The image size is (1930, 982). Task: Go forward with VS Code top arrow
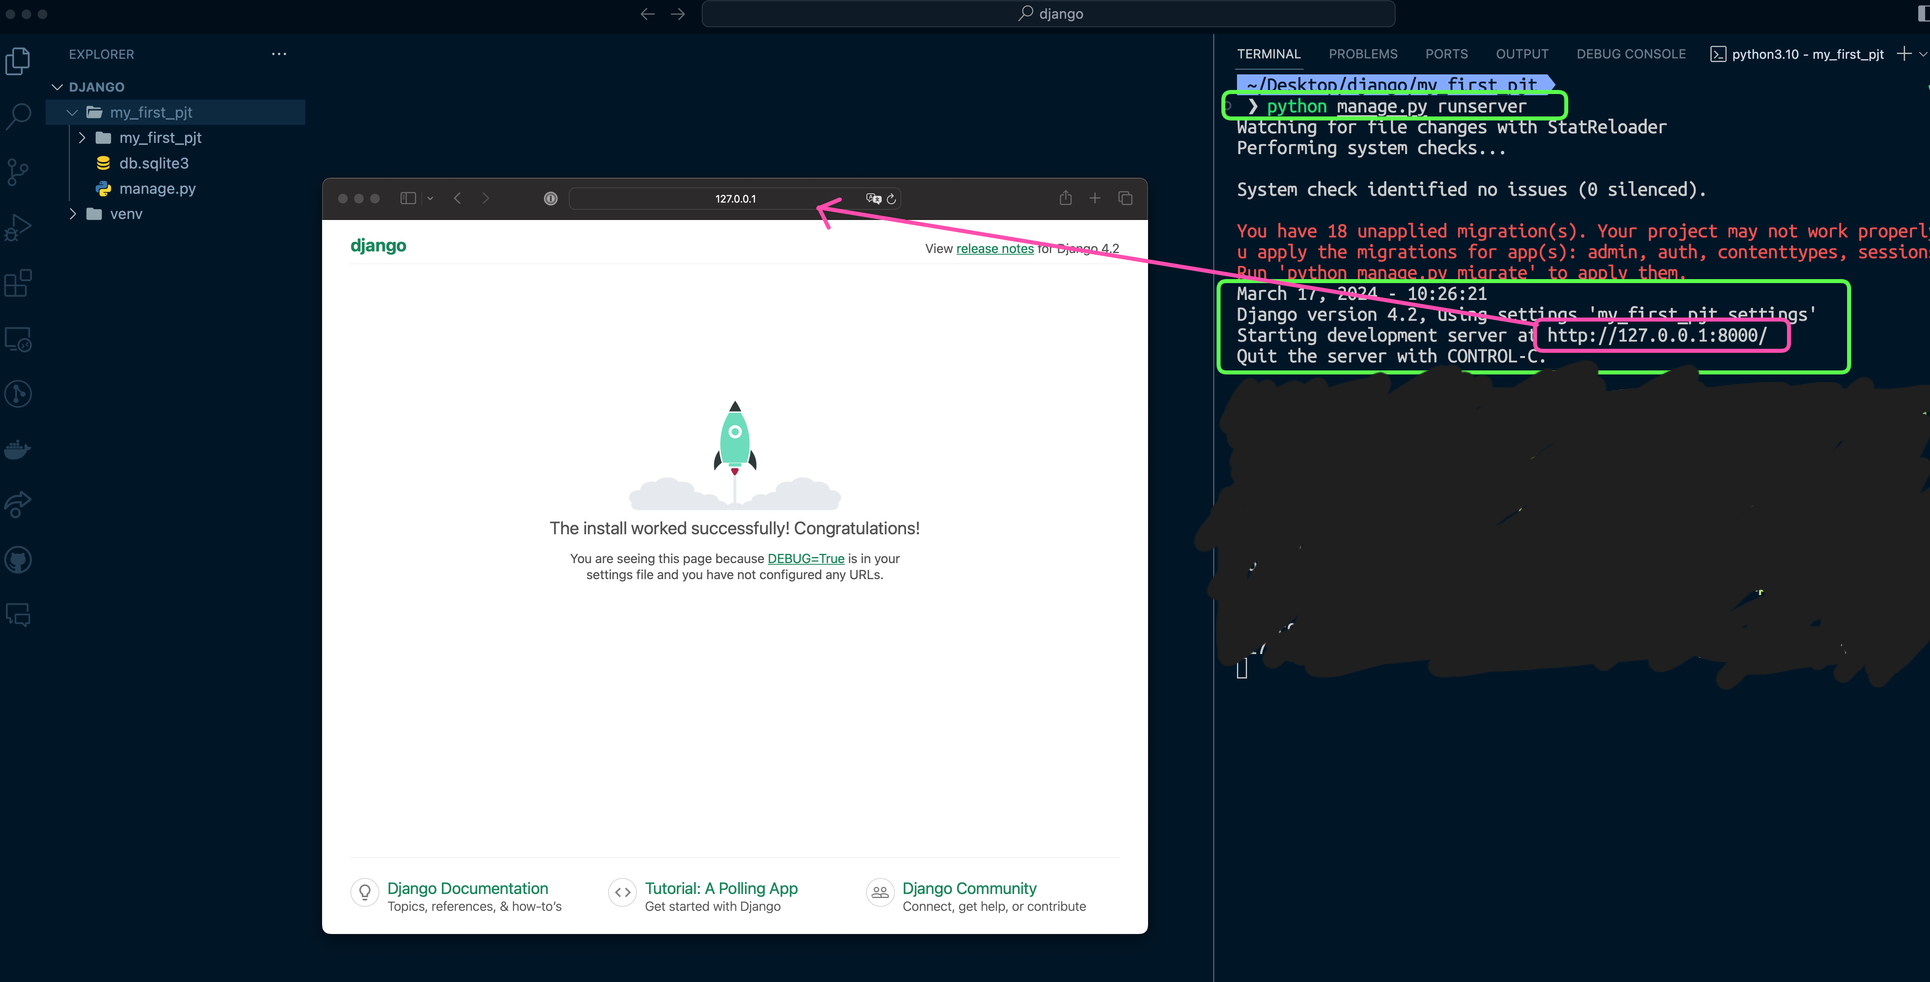(x=678, y=14)
